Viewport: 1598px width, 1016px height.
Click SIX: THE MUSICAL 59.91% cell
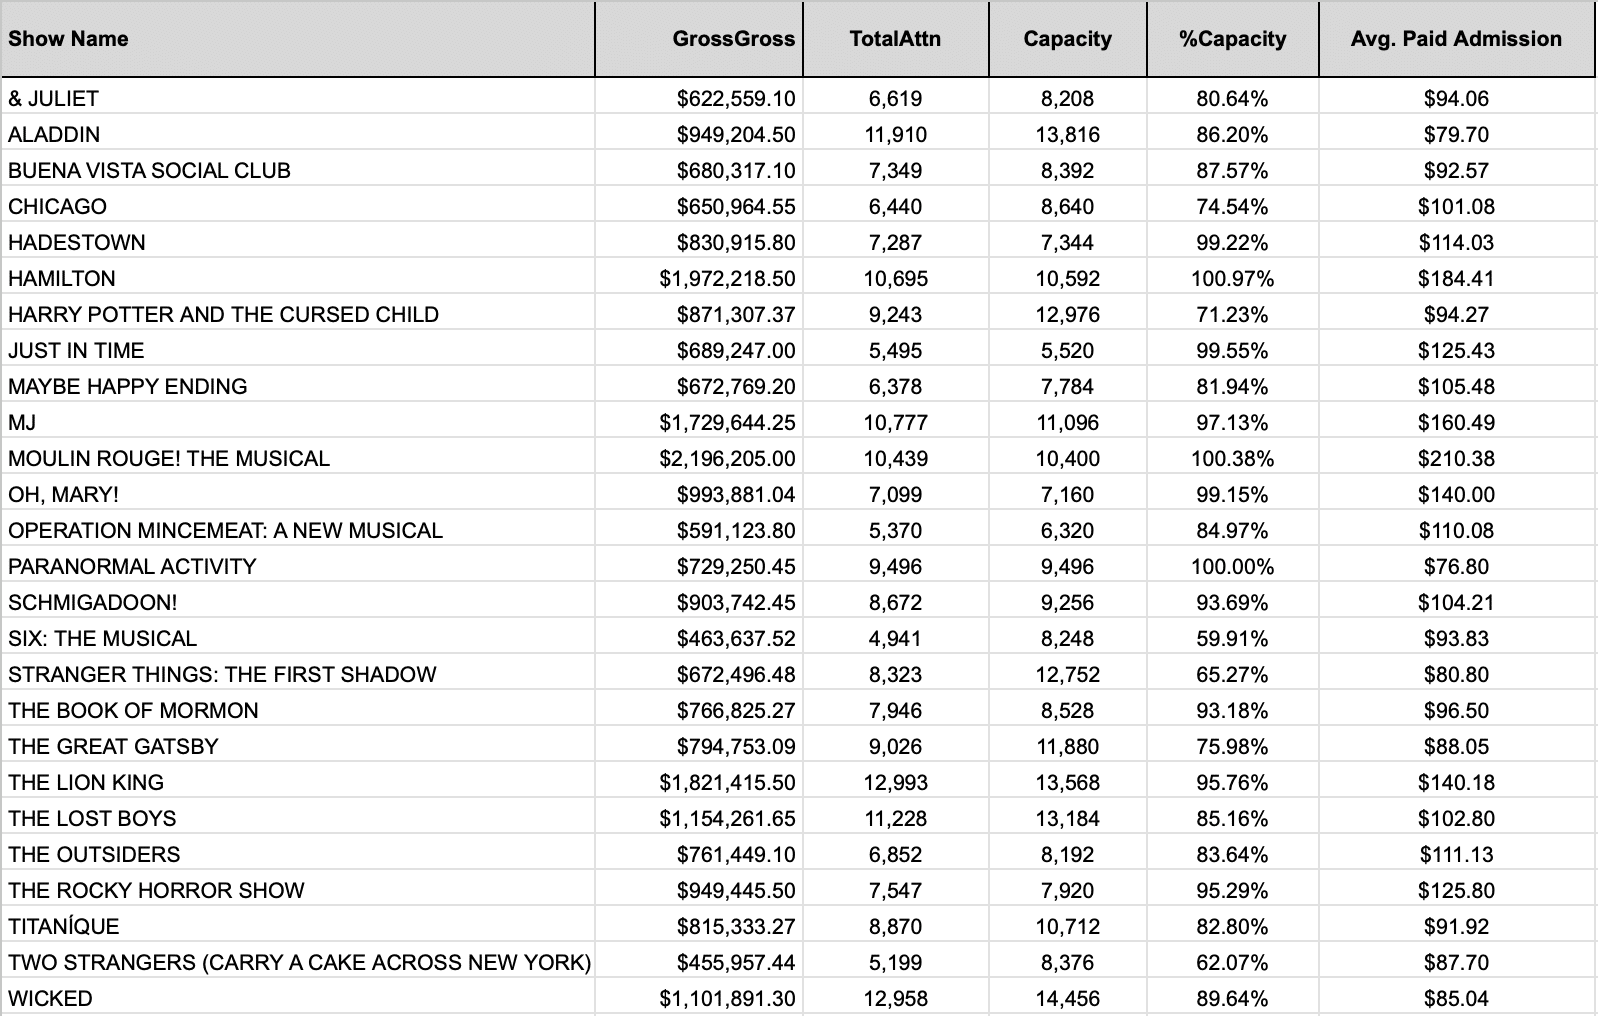tap(1233, 639)
